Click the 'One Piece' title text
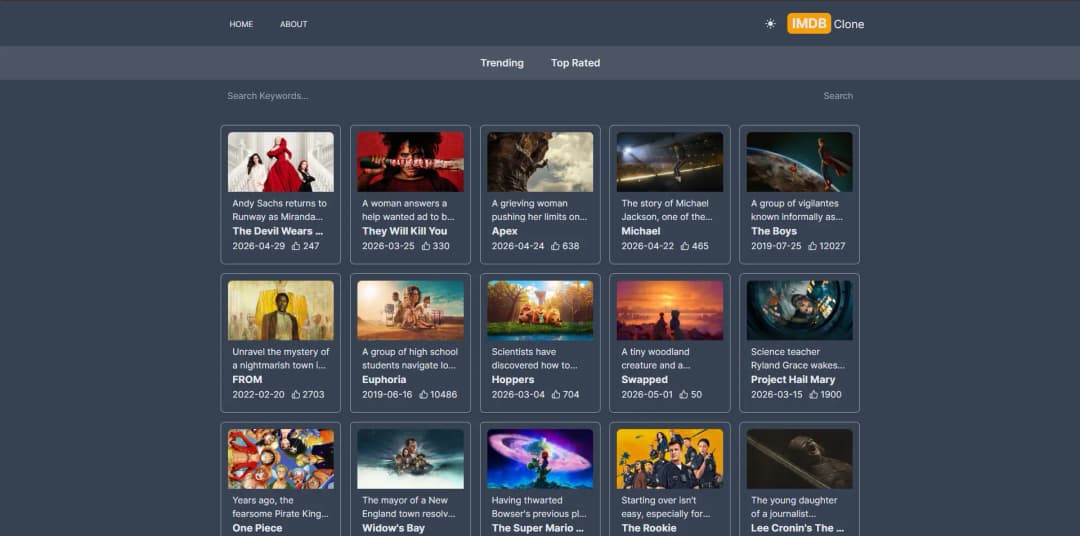The width and height of the screenshot is (1080, 536). (257, 528)
